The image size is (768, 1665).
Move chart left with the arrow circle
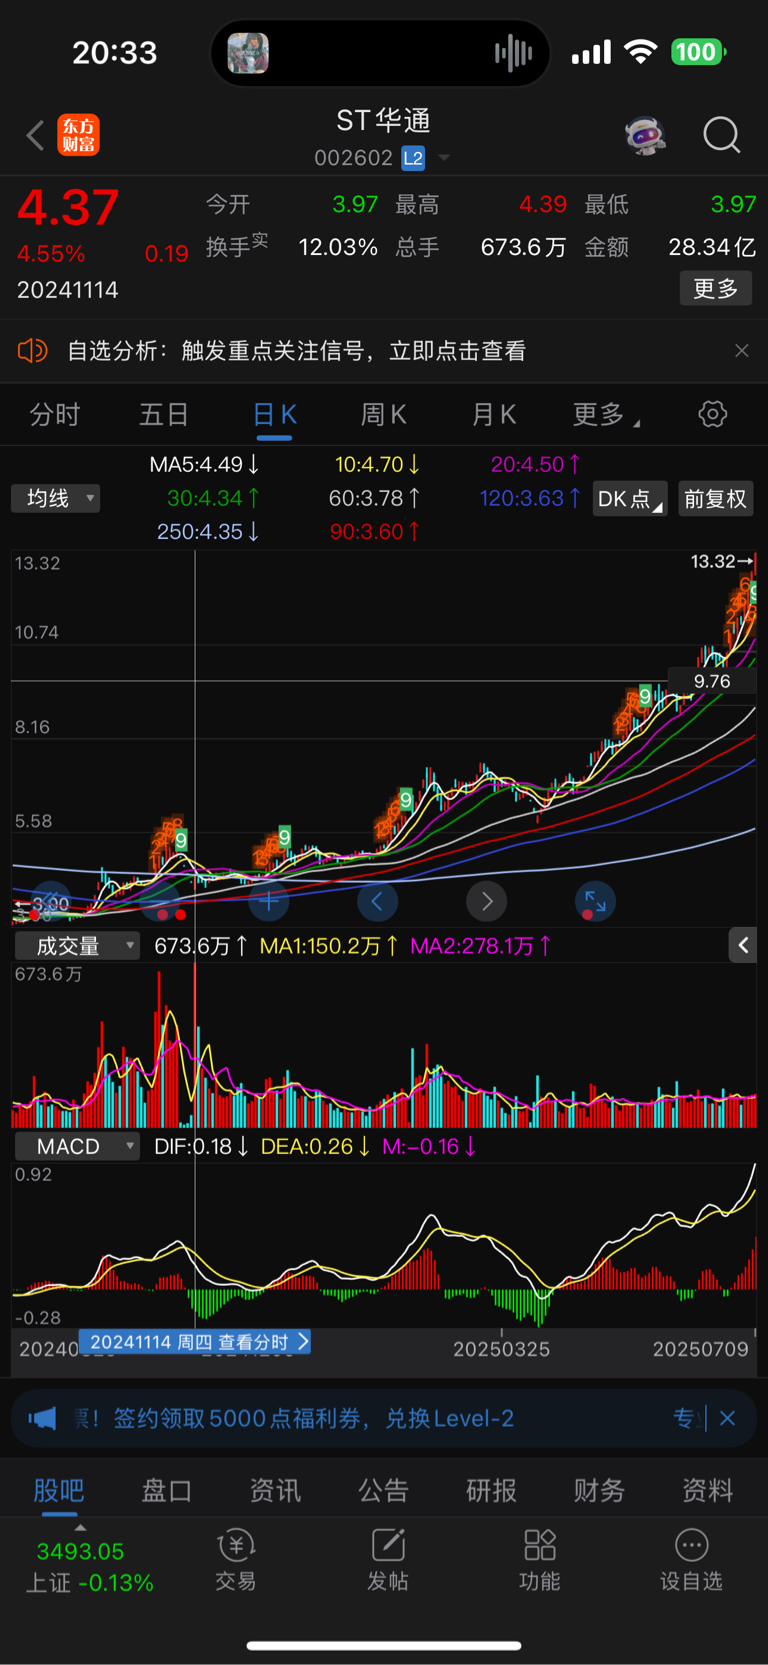(378, 902)
